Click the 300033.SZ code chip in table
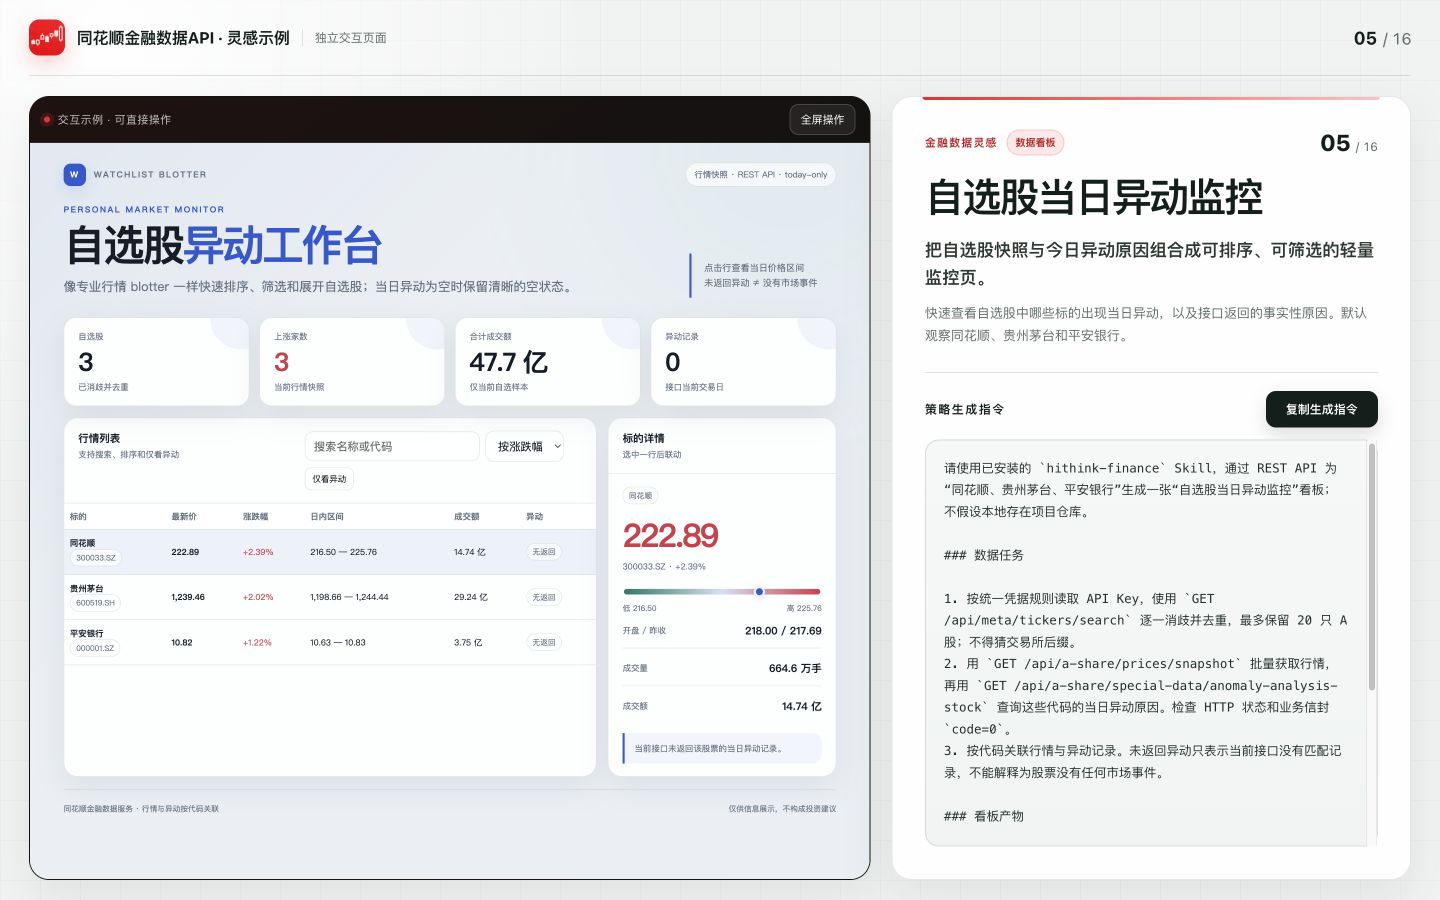Viewport: 1440px width, 900px height. coord(96,558)
